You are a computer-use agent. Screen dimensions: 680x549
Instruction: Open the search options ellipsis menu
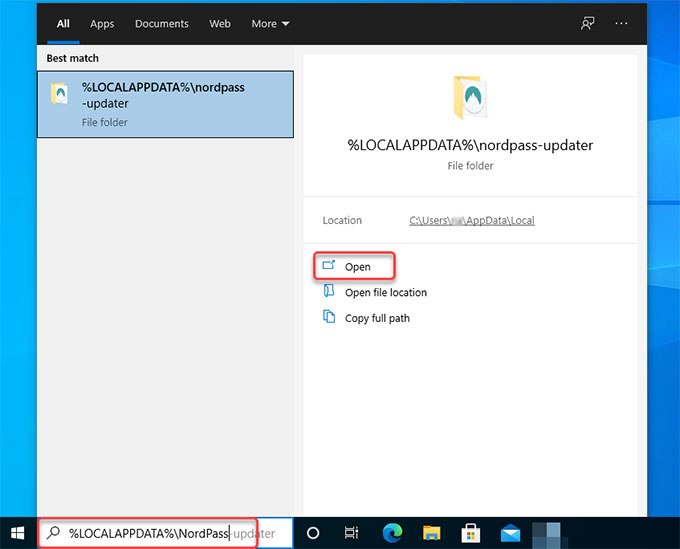click(x=621, y=23)
